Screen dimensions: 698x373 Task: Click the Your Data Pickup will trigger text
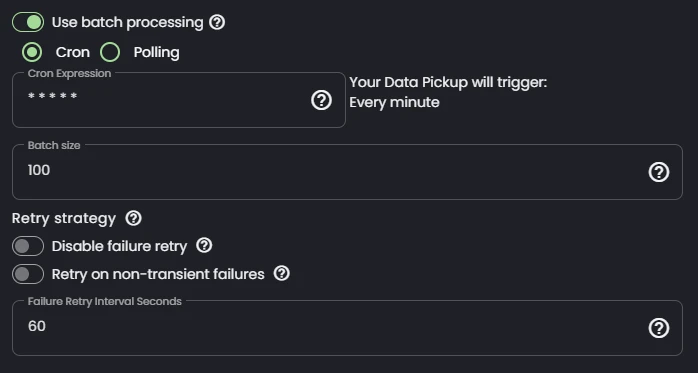pyautogui.click(x=448, y=82)
